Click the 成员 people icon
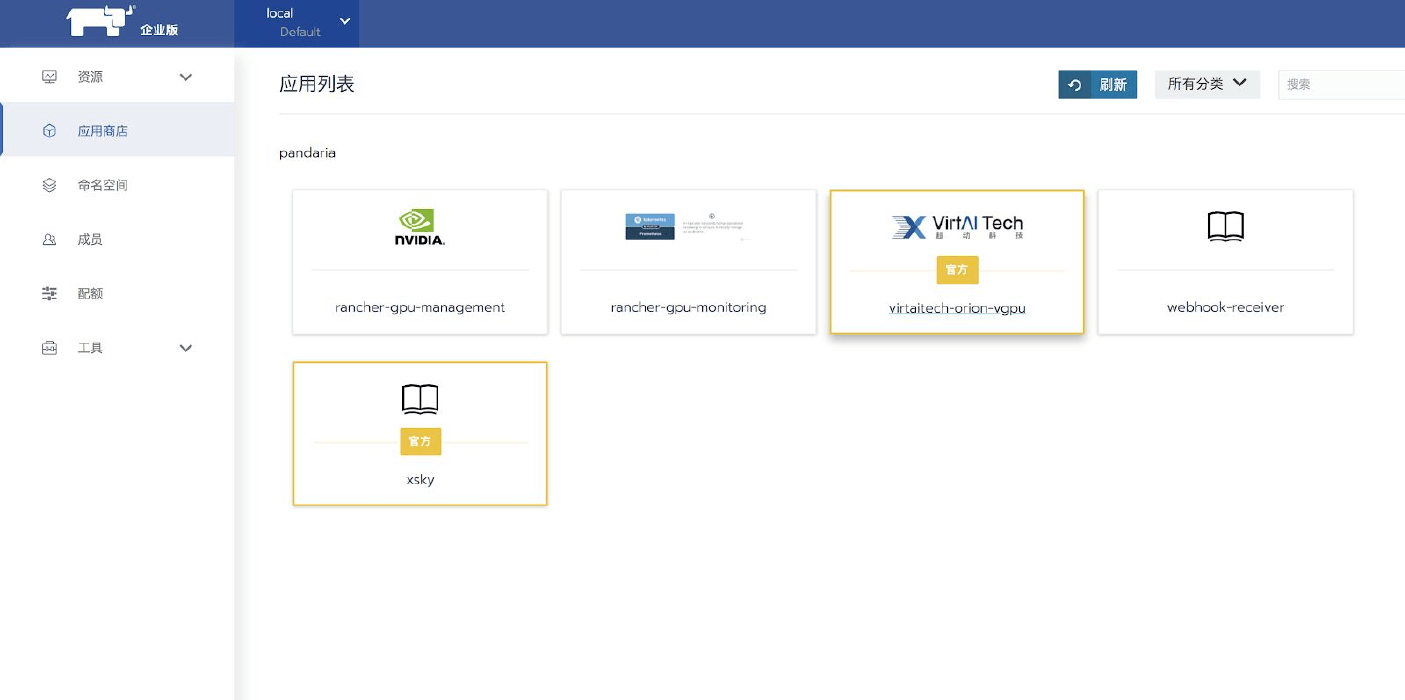 point(49,240)
